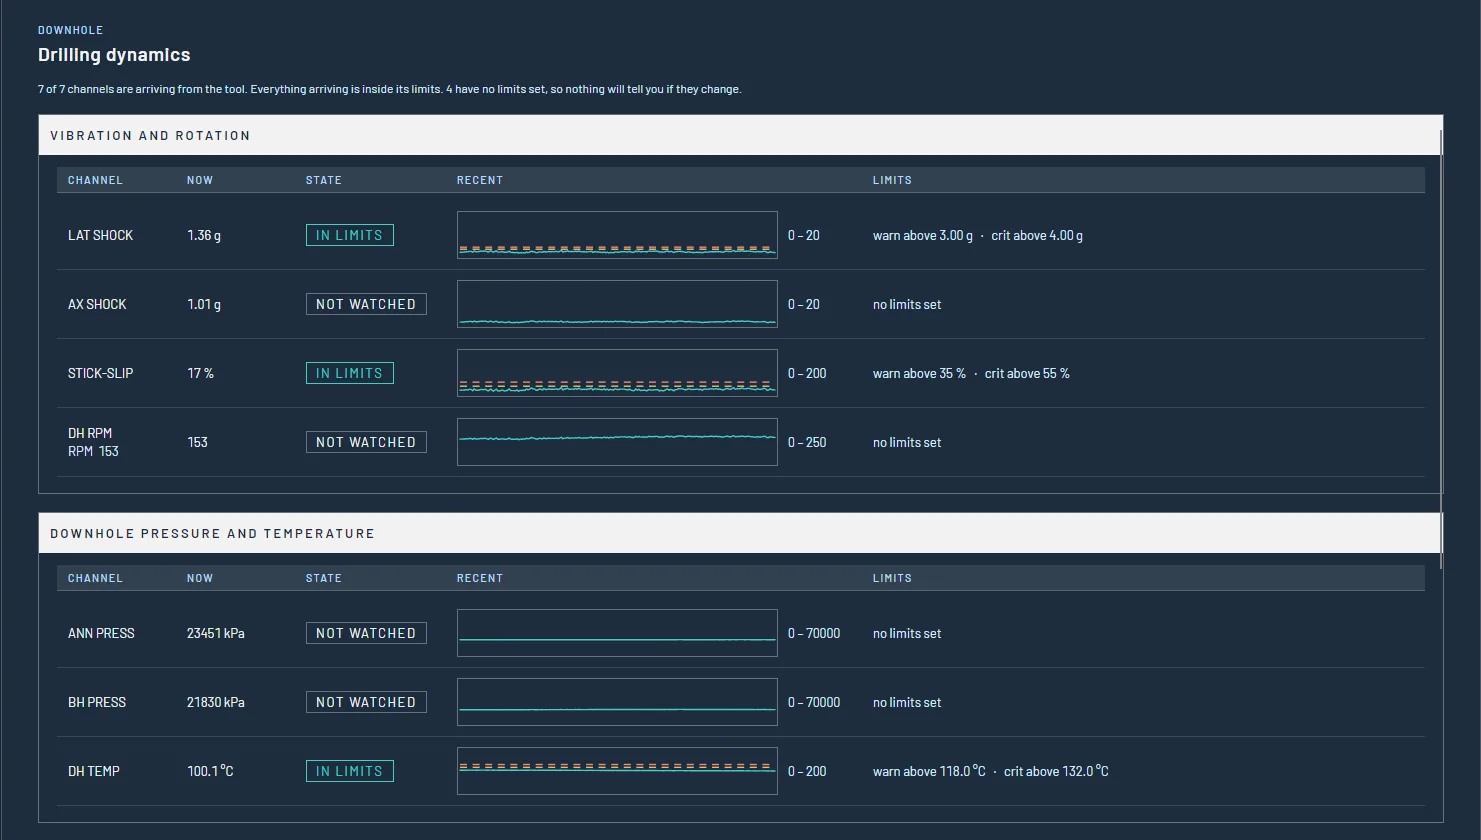Click the 1.01 g reading
The image size is (1481, 840).
[204, 304]
